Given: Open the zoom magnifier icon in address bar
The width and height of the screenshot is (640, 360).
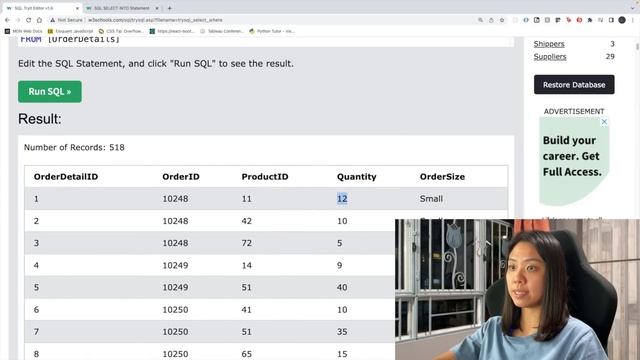Looking at the screenshot, I should (480, 20).
